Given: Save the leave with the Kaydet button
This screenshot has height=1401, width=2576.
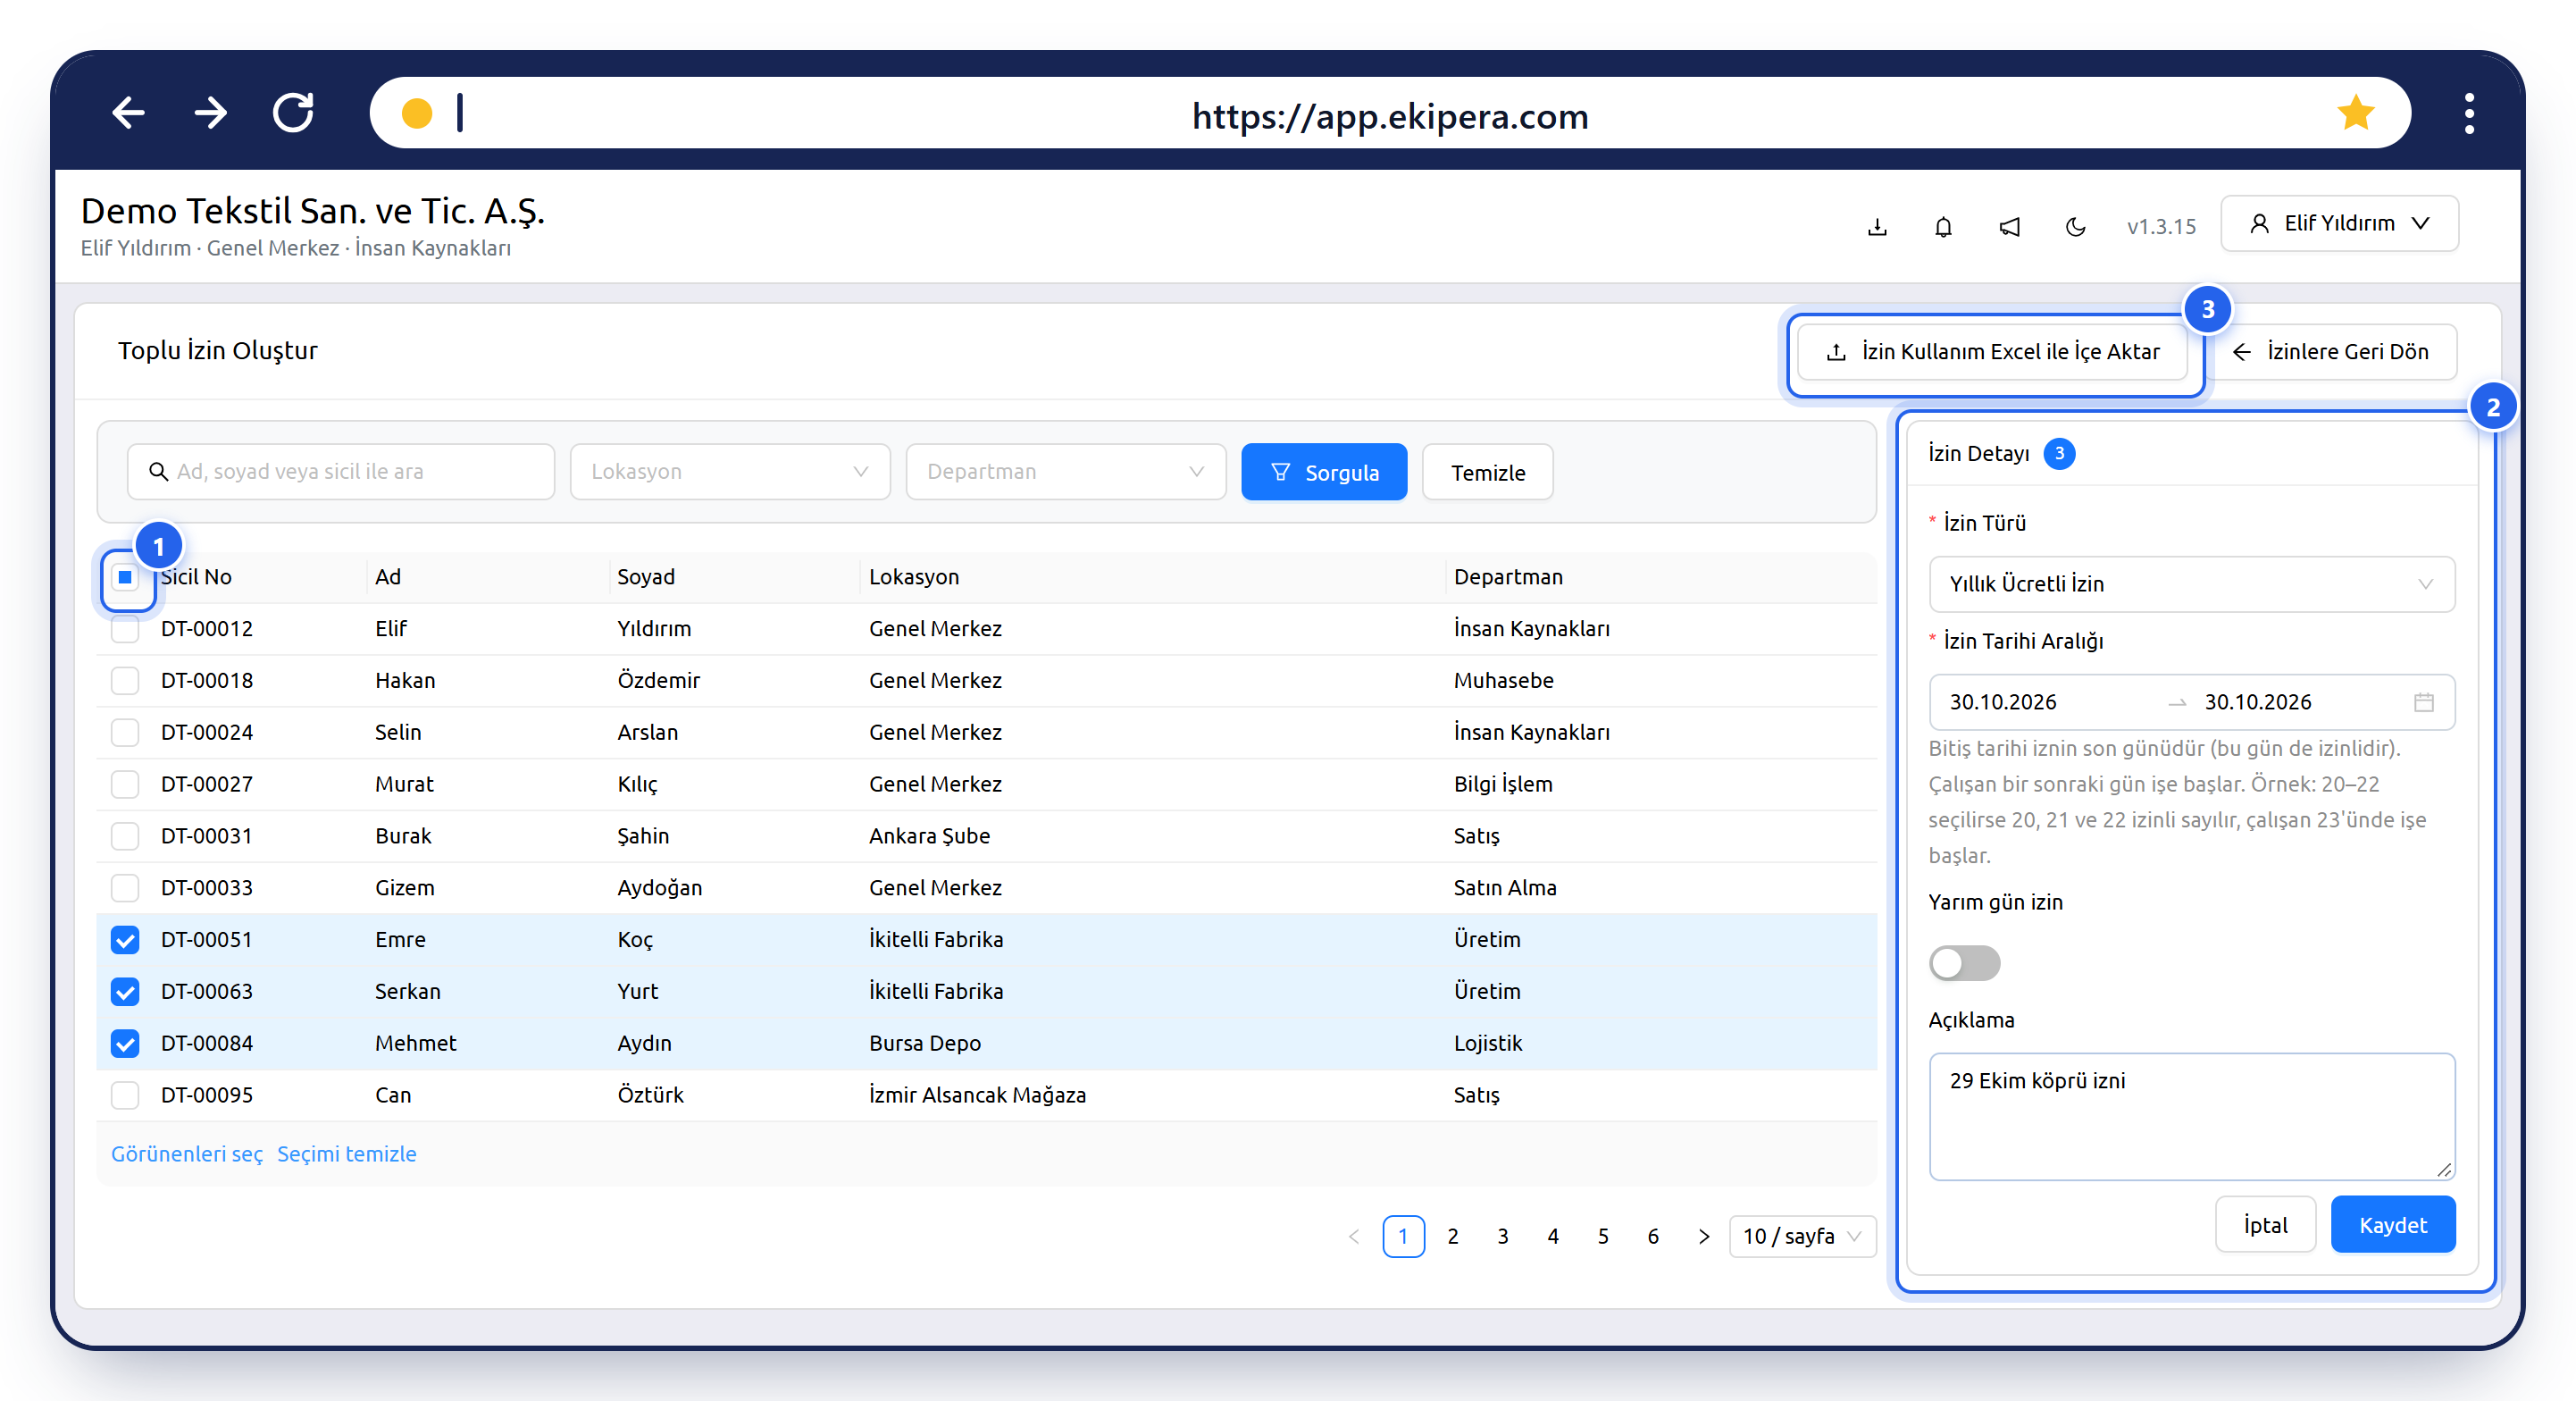Looking at the screenshot, I should [x=2393, y=1225].
